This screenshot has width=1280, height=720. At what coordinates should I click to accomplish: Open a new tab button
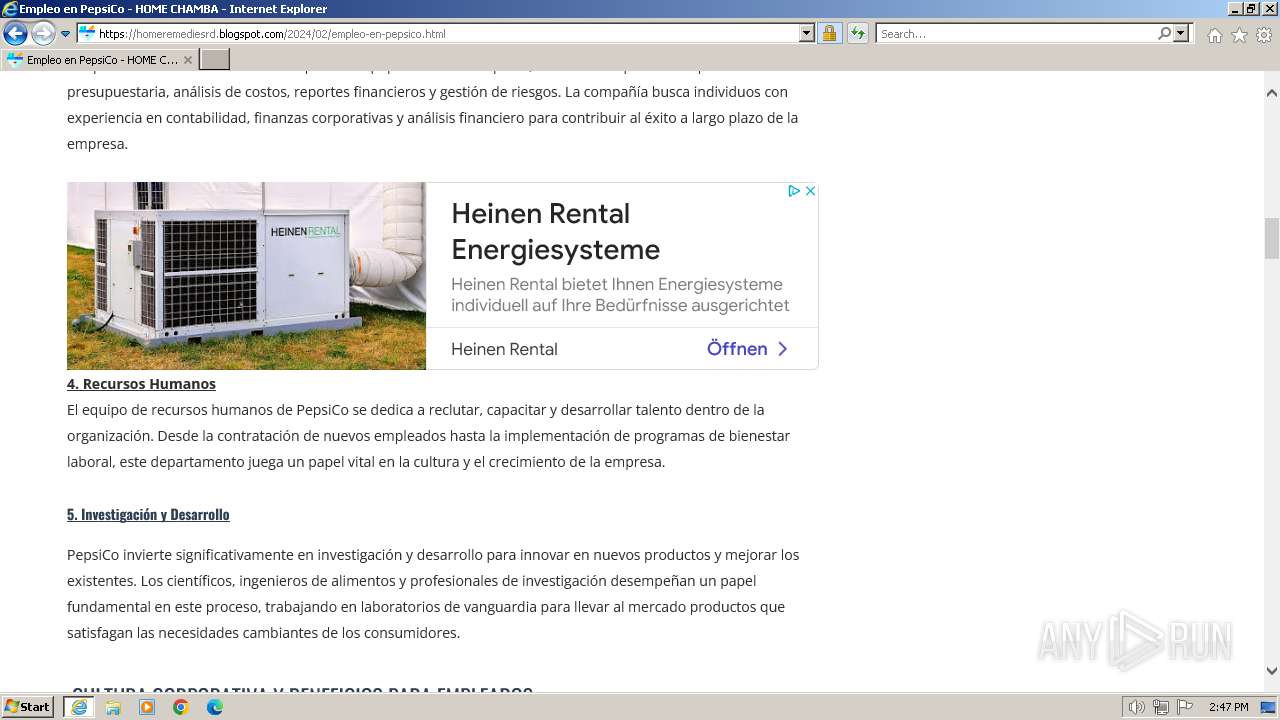[x=215, y=60]
